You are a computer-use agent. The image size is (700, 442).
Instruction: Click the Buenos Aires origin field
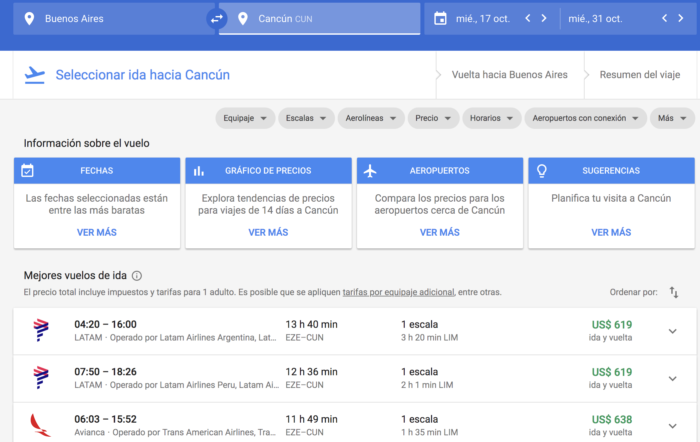click(x=110, y=18)
